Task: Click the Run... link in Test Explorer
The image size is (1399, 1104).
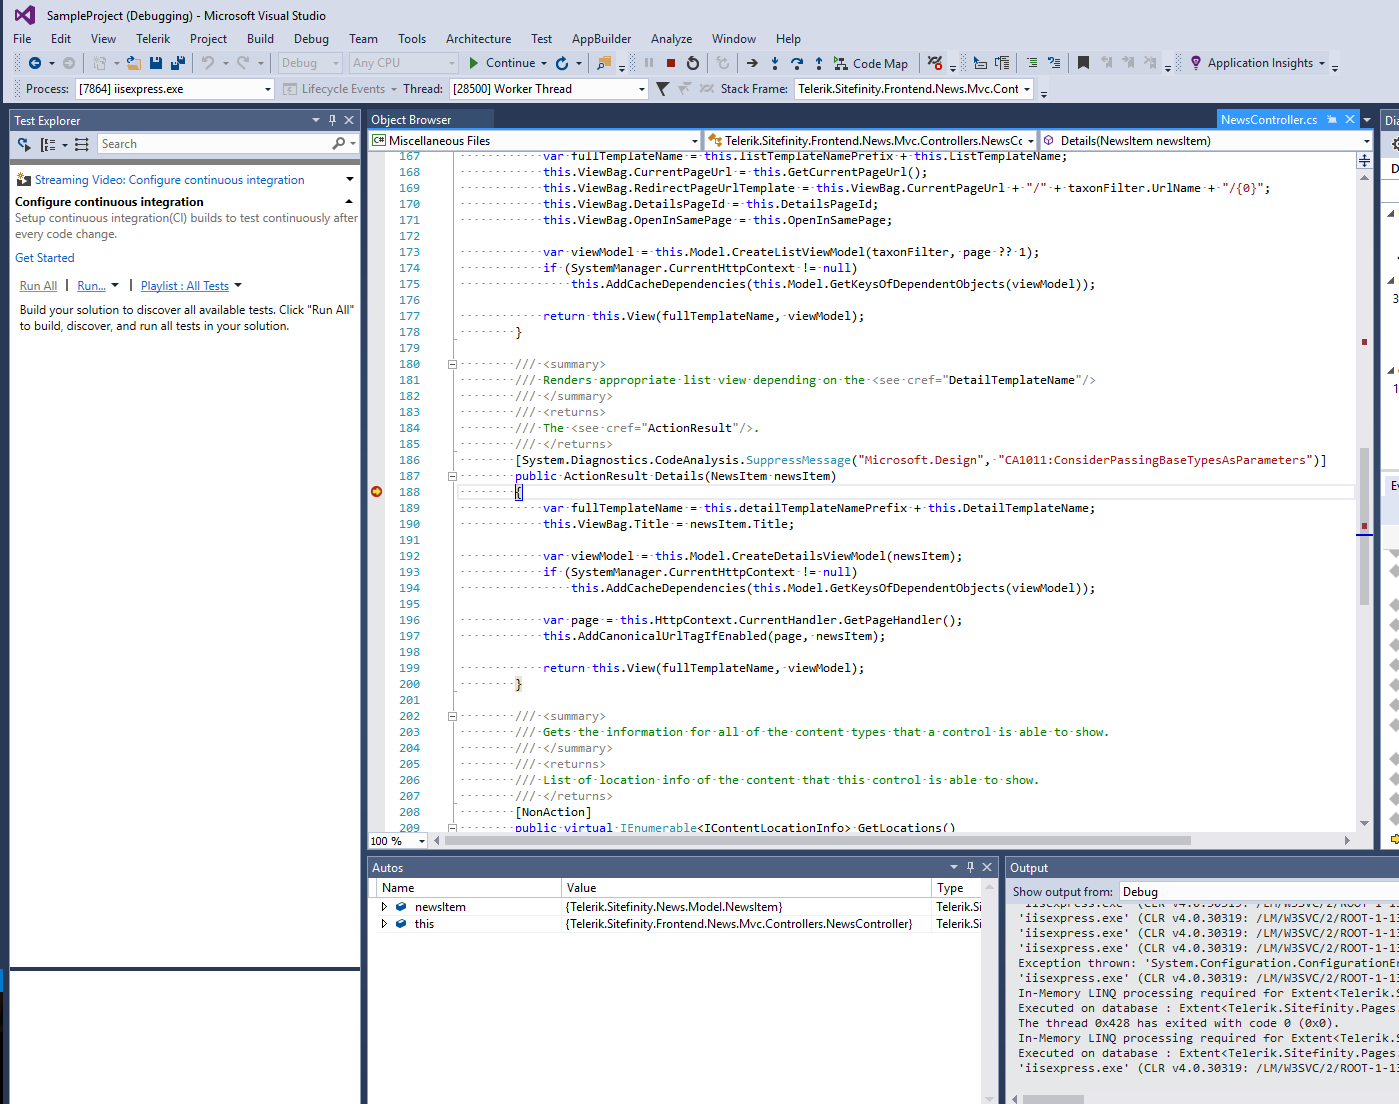Action: pyautogui.click(x=91, y=286)
